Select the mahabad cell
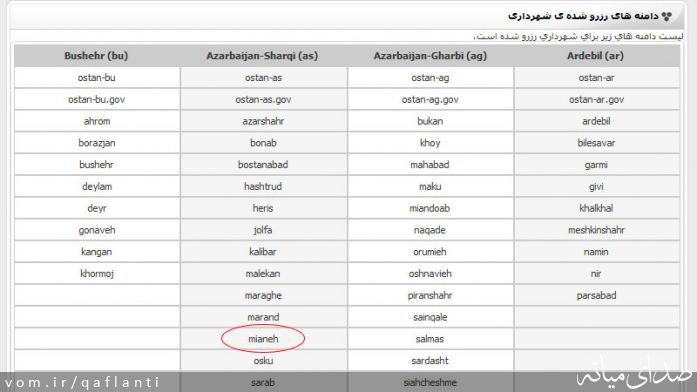The image size is (697, 392). (430, 165)
